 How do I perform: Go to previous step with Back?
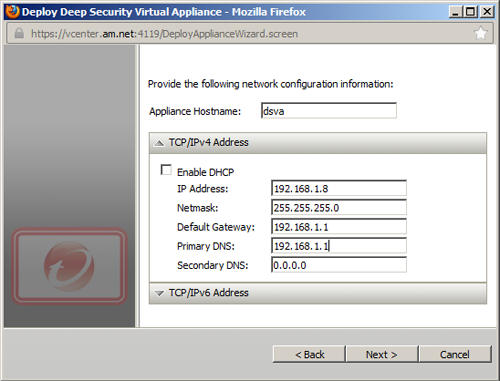(x=309, y=354)
